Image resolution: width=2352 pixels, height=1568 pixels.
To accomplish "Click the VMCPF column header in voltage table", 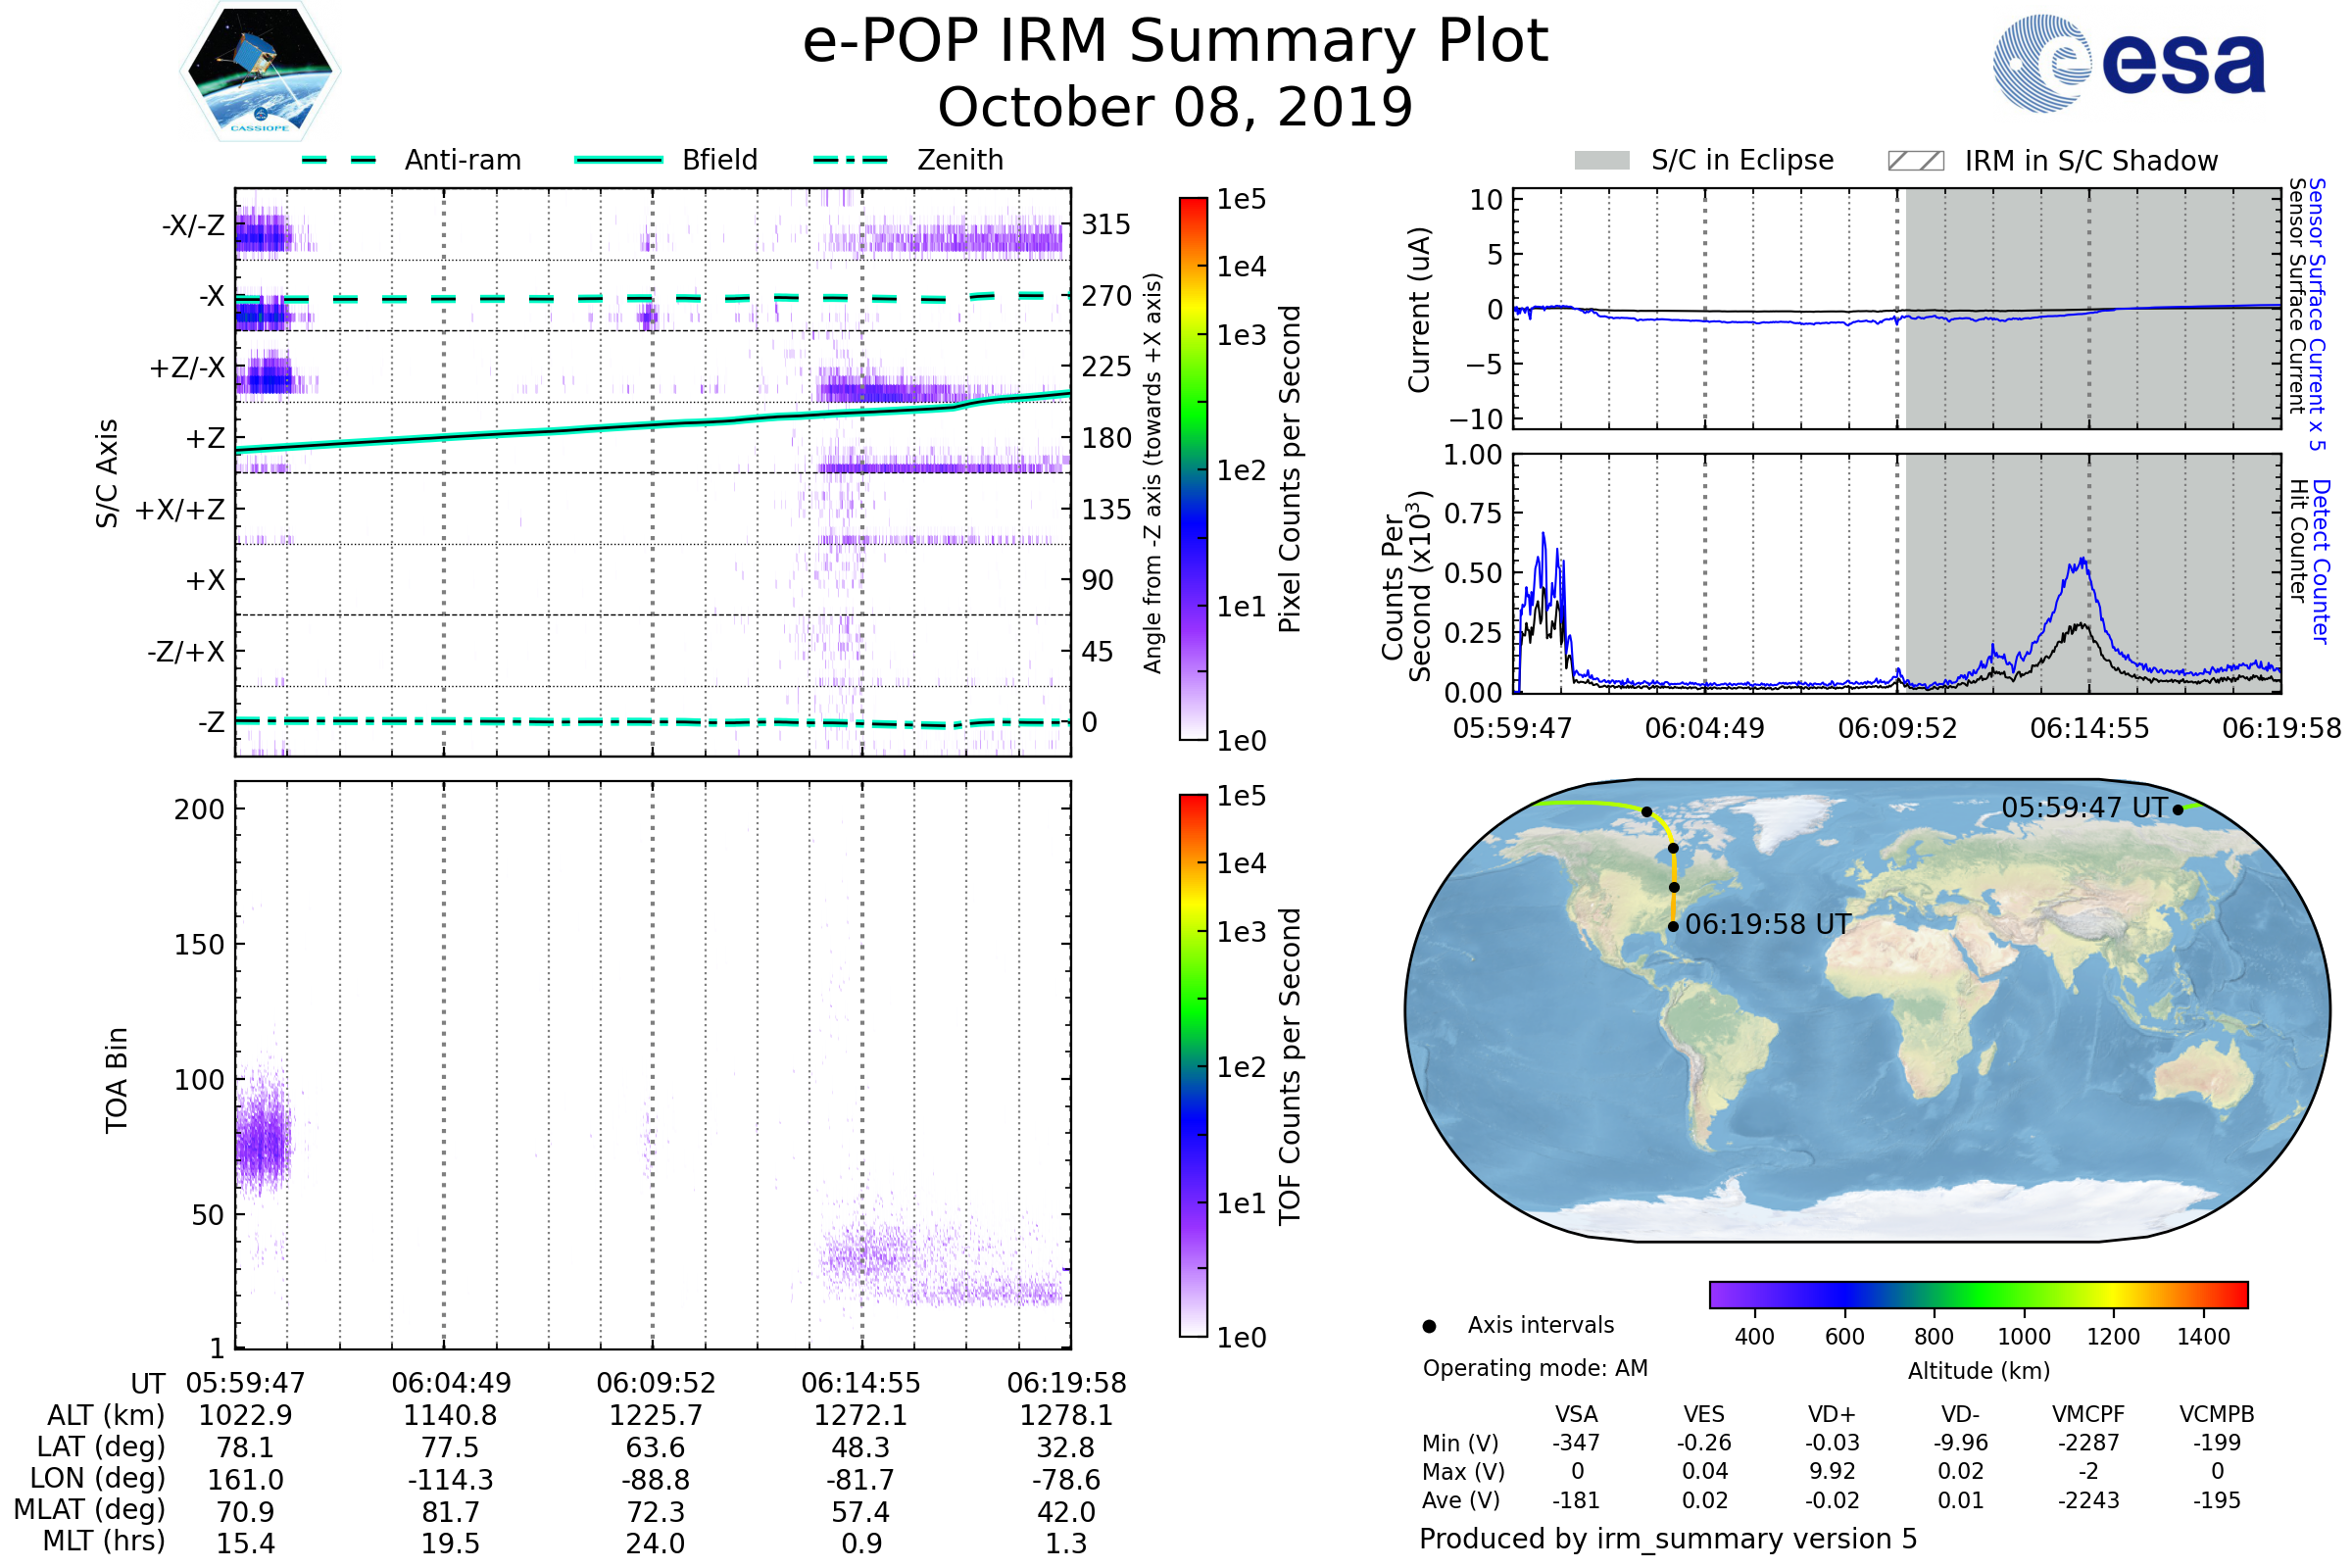I will (2088, 1414).
